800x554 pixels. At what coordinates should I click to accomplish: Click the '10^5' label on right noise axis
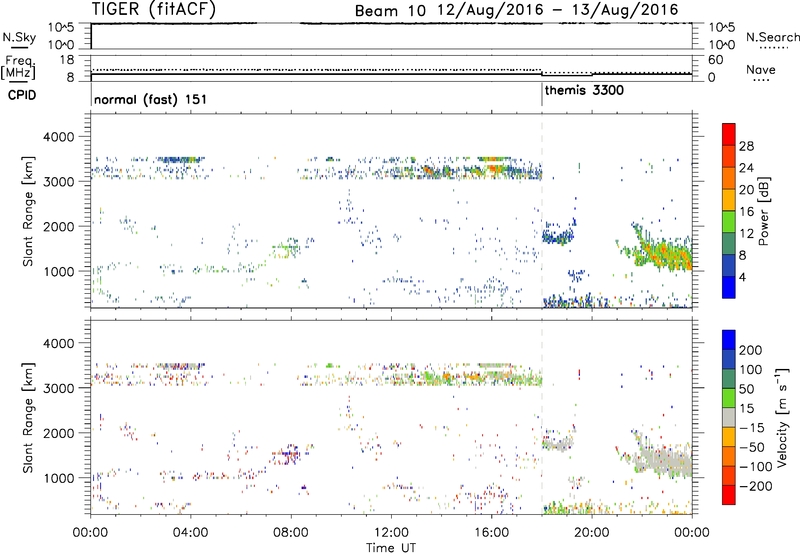point(721,27)
